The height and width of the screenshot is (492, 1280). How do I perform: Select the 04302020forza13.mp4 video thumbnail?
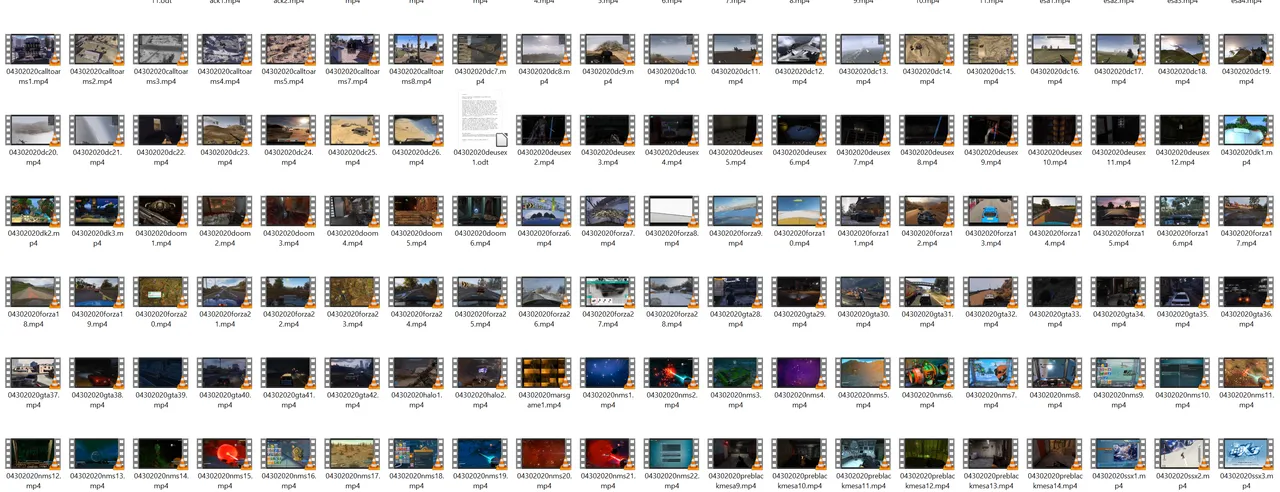pyautogui.click(x=991, y=211)
